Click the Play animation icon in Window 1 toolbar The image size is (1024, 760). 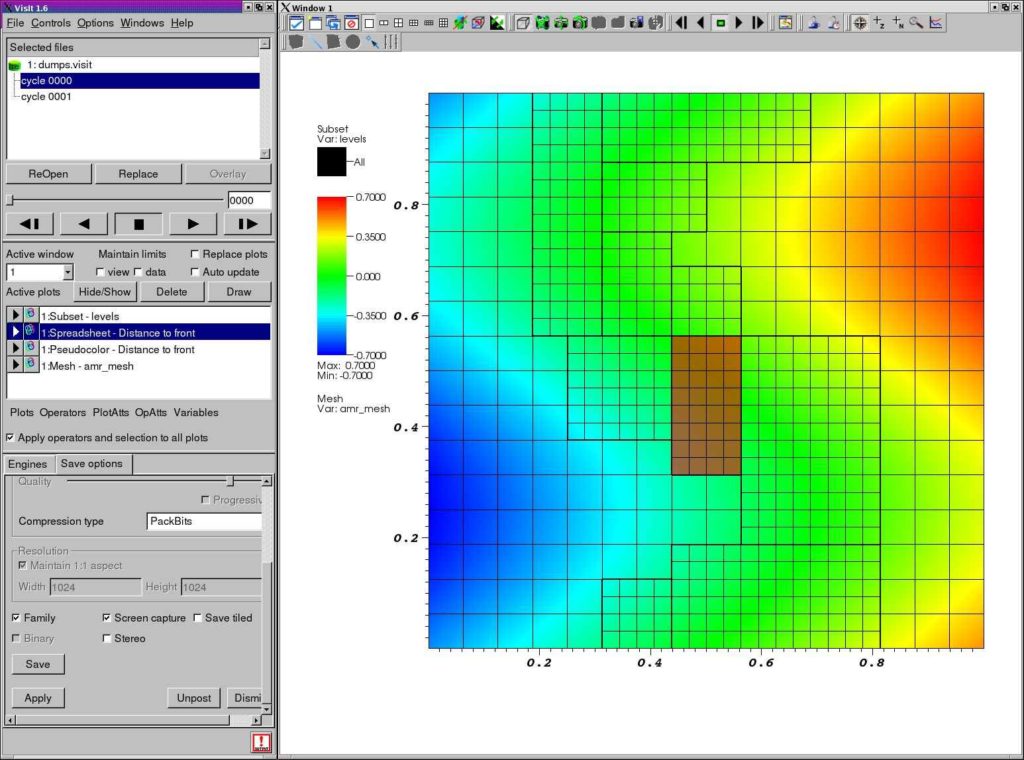(x=737, y=24)
